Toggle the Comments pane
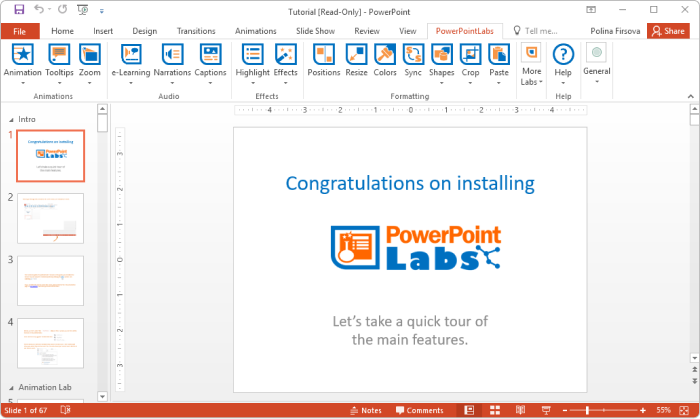This screenshot has height=419, width=700. (420, 410)
